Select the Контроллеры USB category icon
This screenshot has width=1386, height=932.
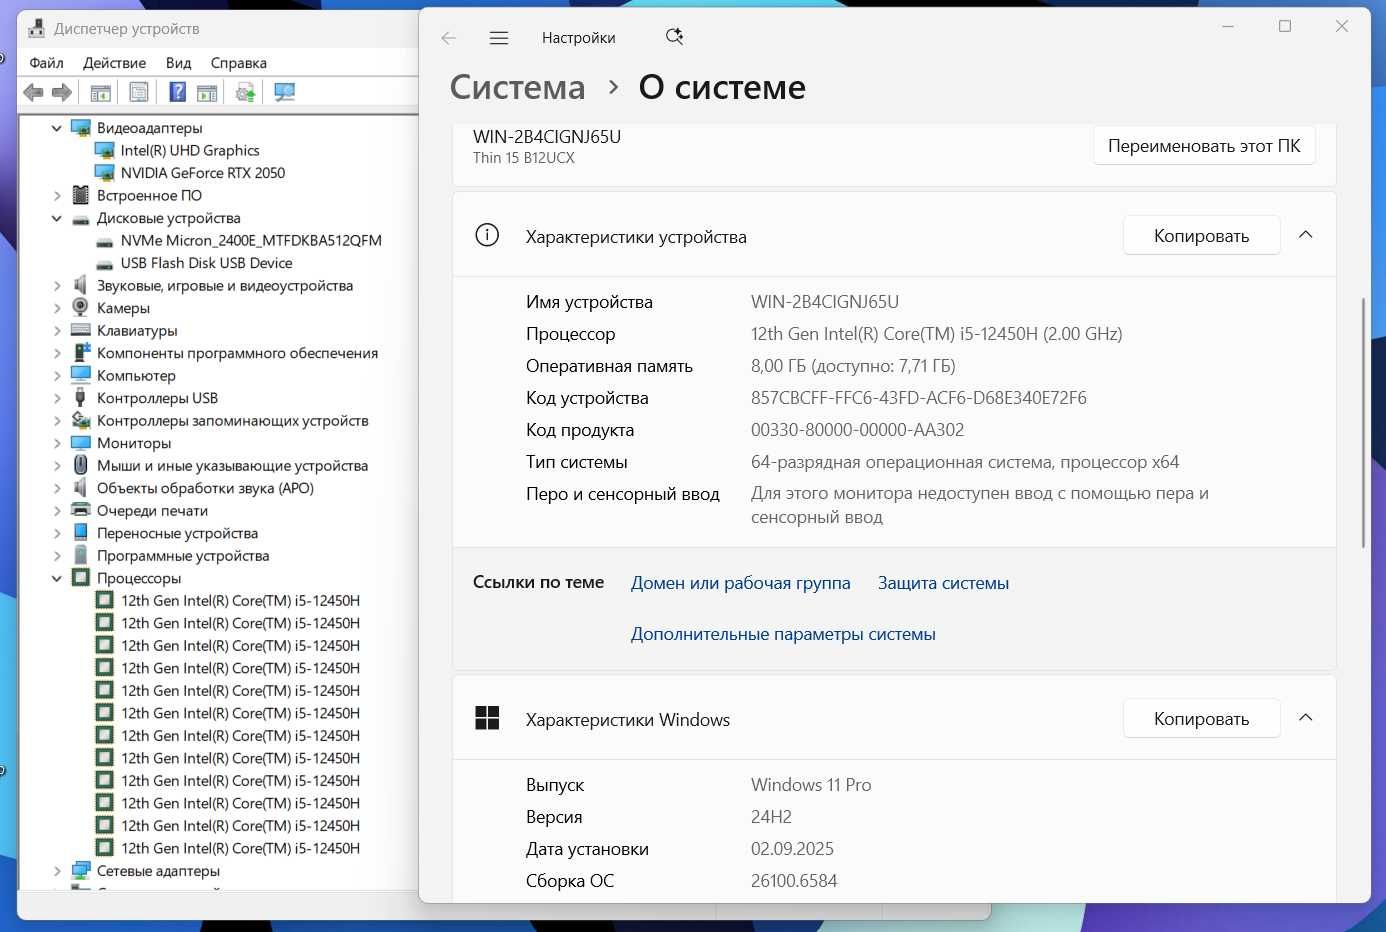(x=80, y=398)
